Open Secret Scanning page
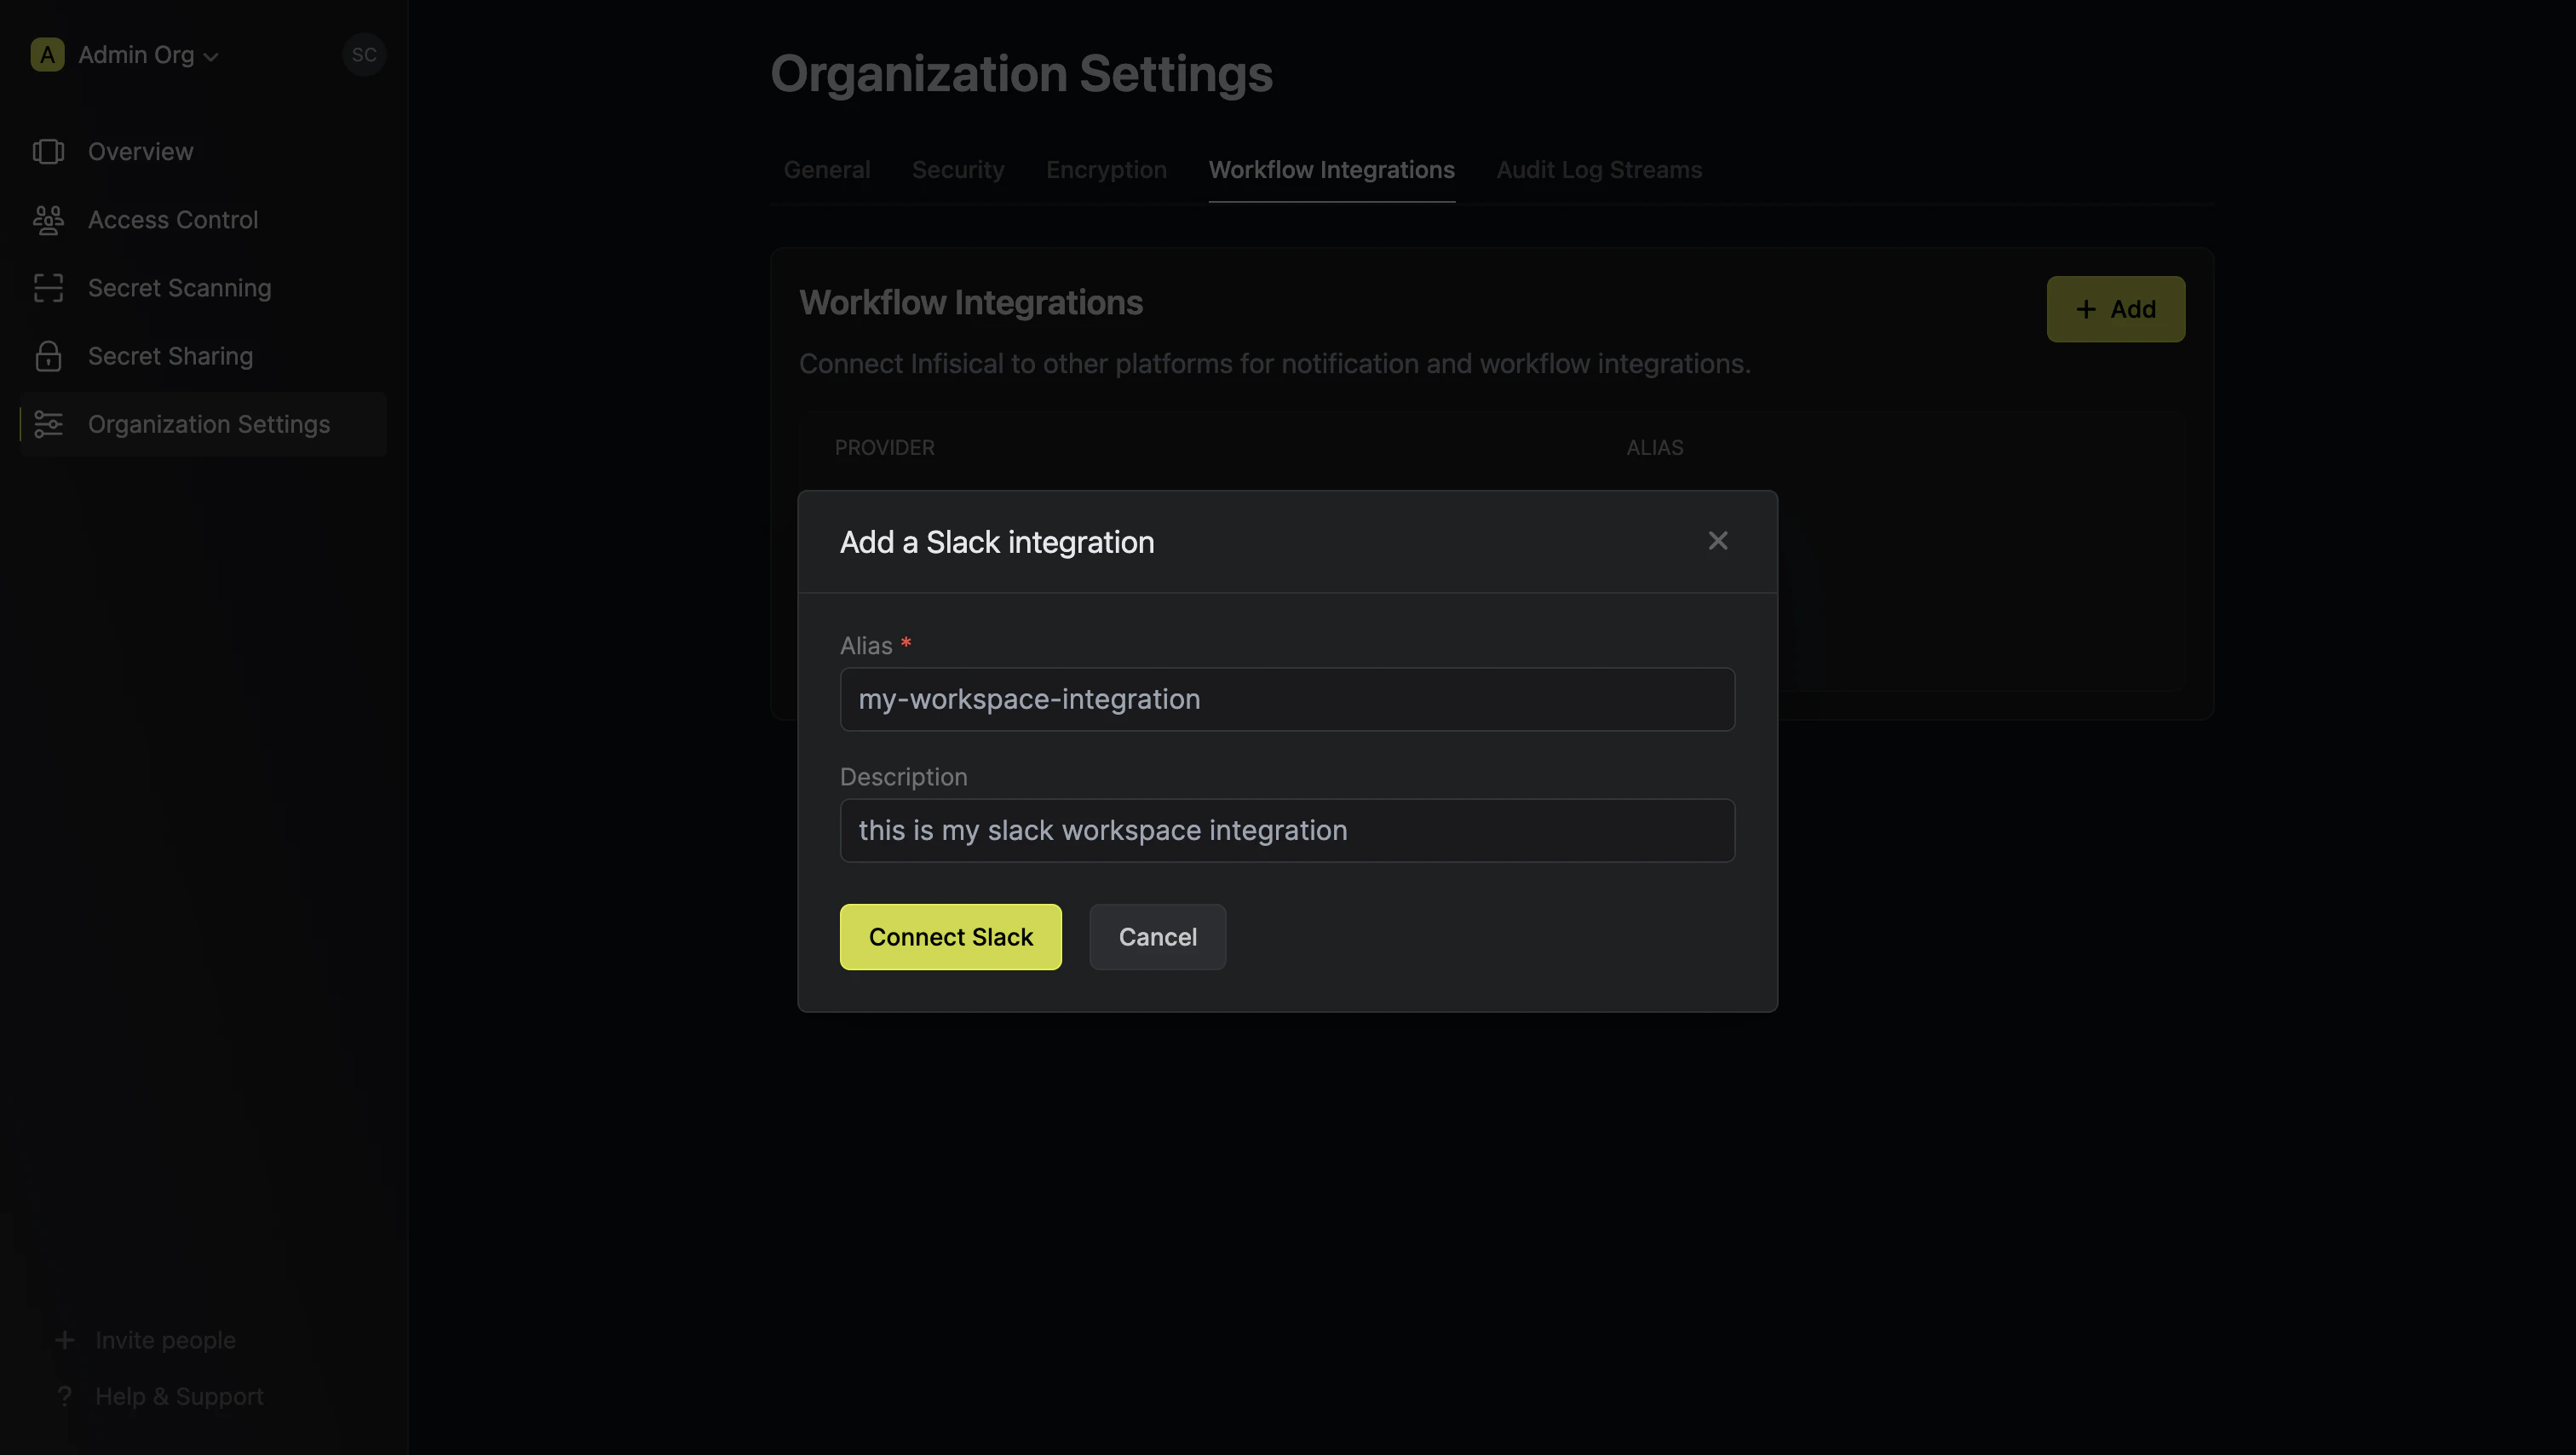This screenshot has height=1455, width=2576. point(203,288)
